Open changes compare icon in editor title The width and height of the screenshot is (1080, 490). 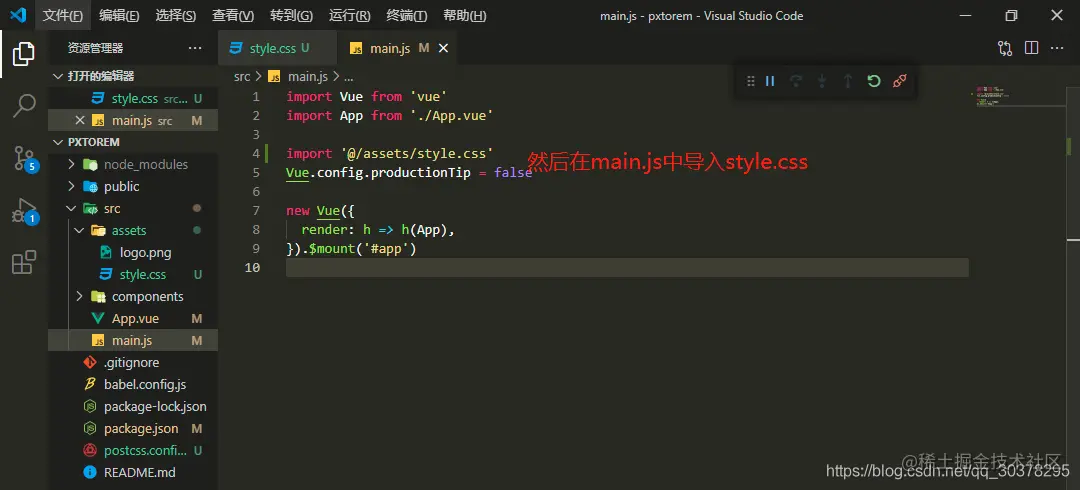(1005, 48)
